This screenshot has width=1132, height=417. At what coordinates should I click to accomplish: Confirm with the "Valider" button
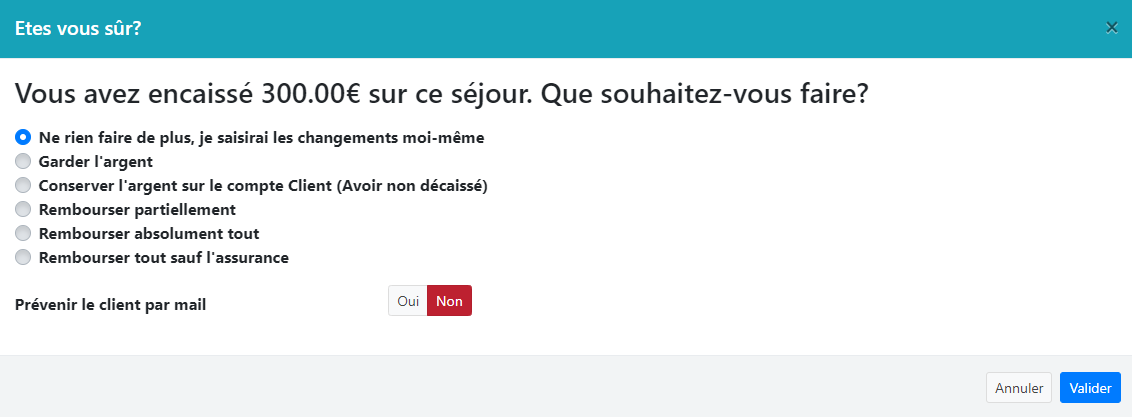[x=1090, y=388]
